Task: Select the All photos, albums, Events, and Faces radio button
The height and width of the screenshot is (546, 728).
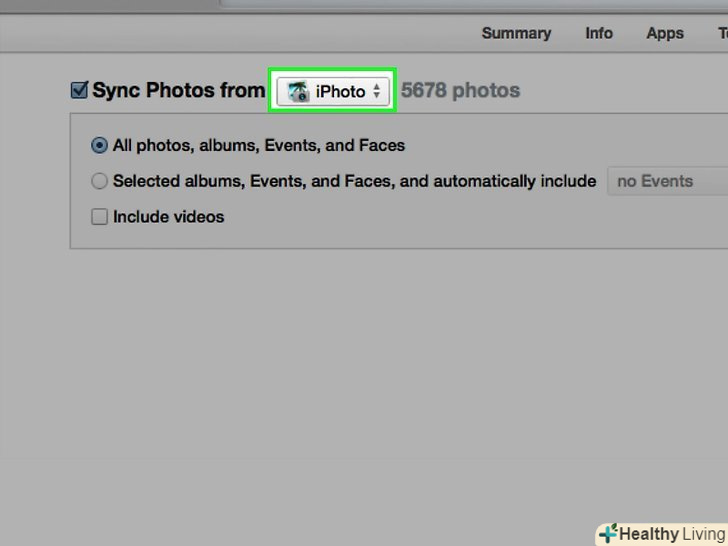Action: [x=99, y=145]
